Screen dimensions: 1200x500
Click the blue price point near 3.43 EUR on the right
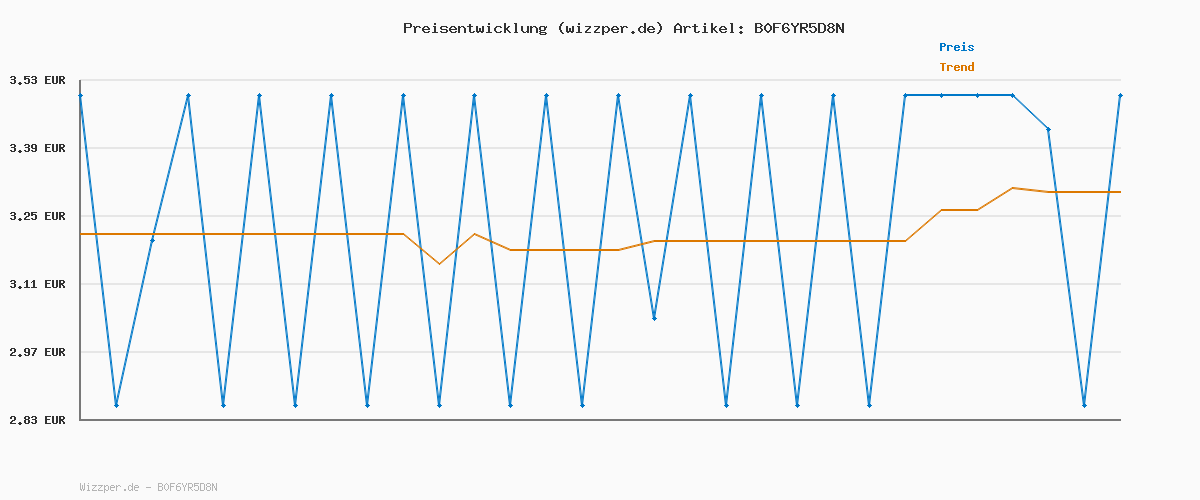point(1048,129)
